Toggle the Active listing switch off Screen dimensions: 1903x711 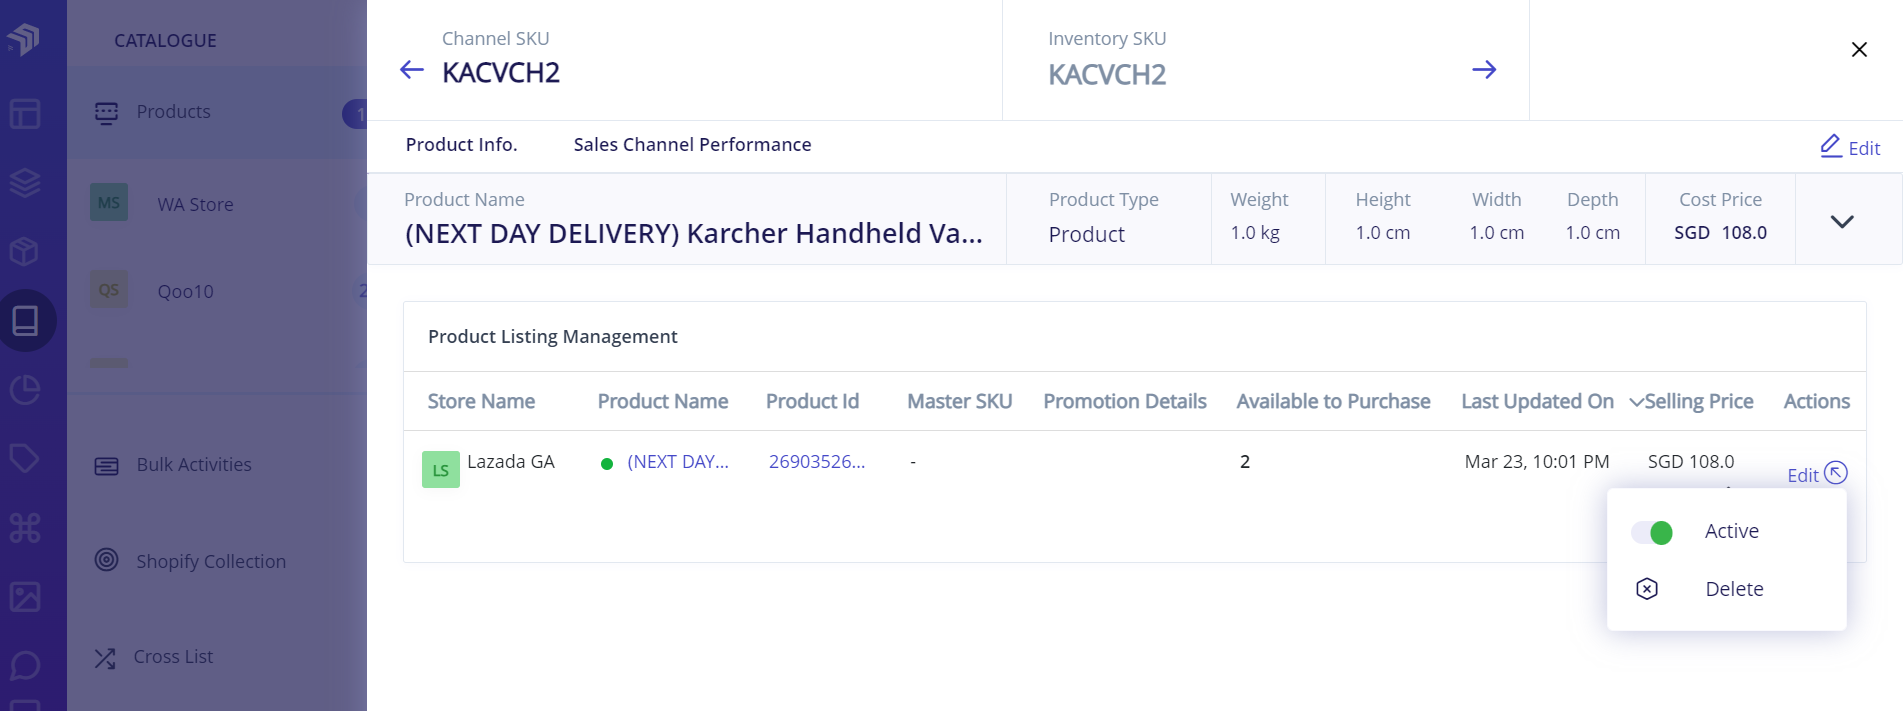click(1652, 532)
